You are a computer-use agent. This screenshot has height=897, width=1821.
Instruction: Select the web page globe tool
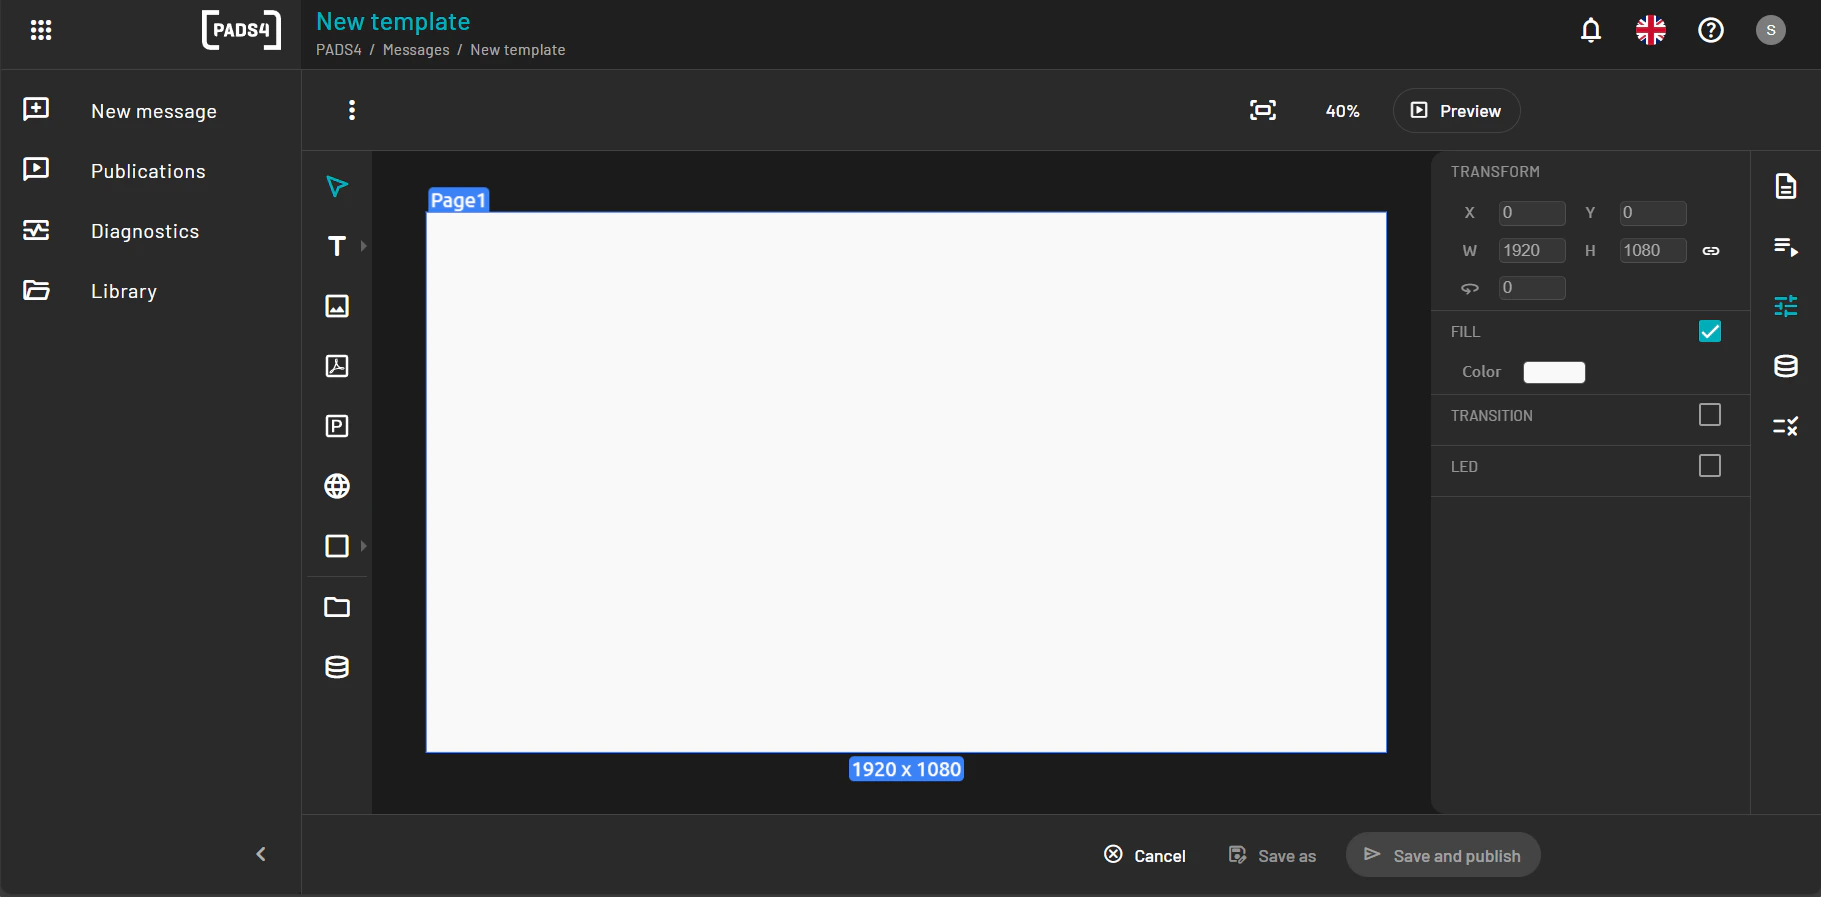337,486
